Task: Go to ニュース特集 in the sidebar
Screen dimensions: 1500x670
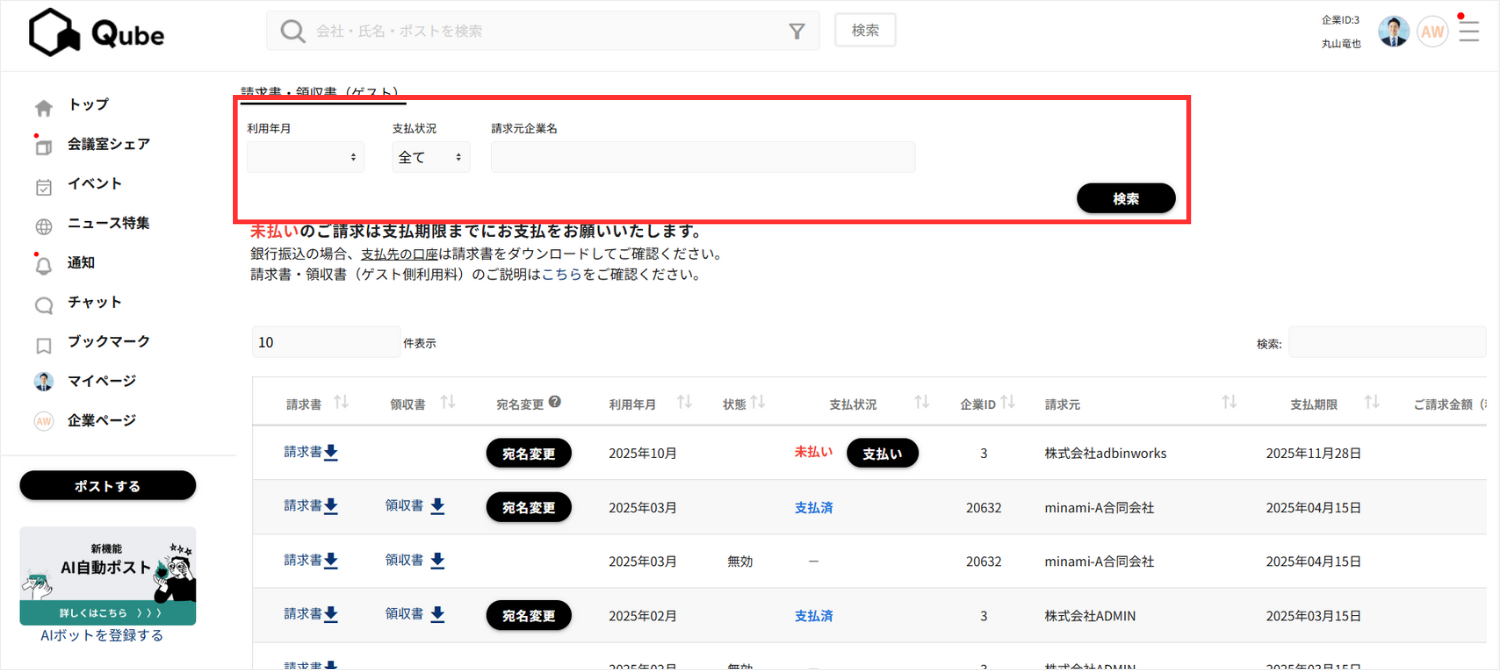Action: click(x=108, y=223)
